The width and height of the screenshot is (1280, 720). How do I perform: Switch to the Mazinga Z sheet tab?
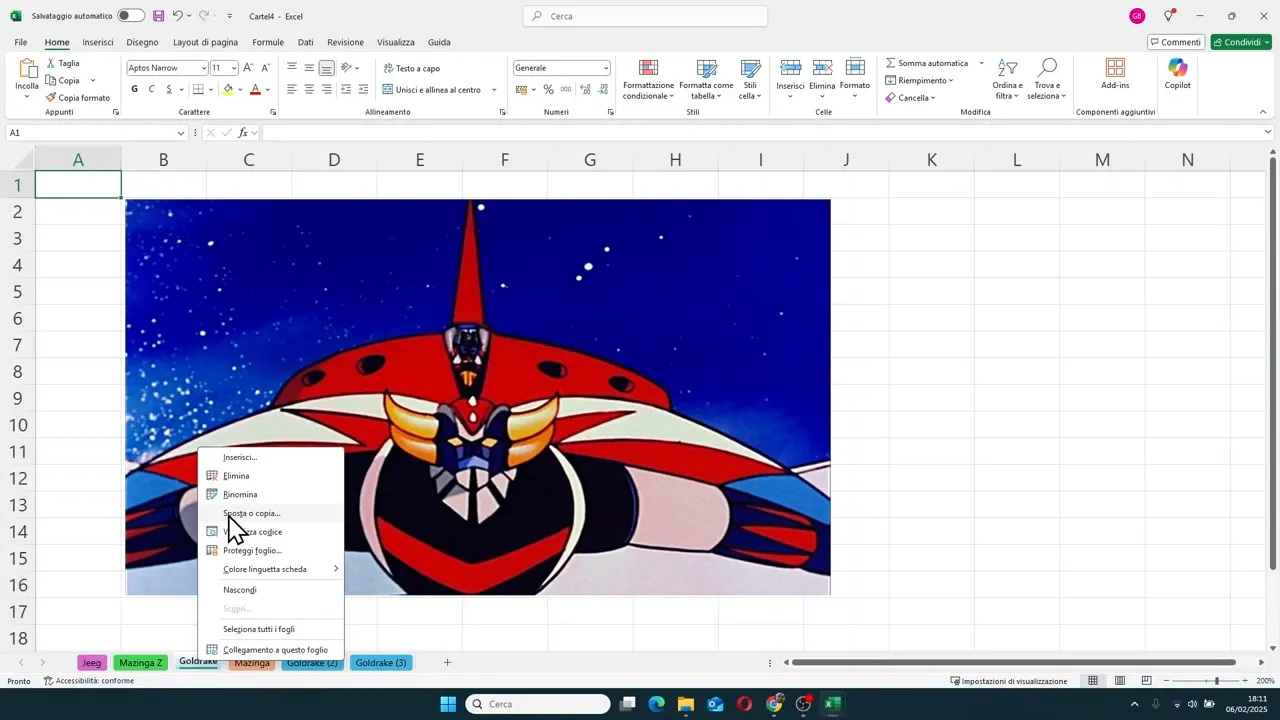coord(140,663)
